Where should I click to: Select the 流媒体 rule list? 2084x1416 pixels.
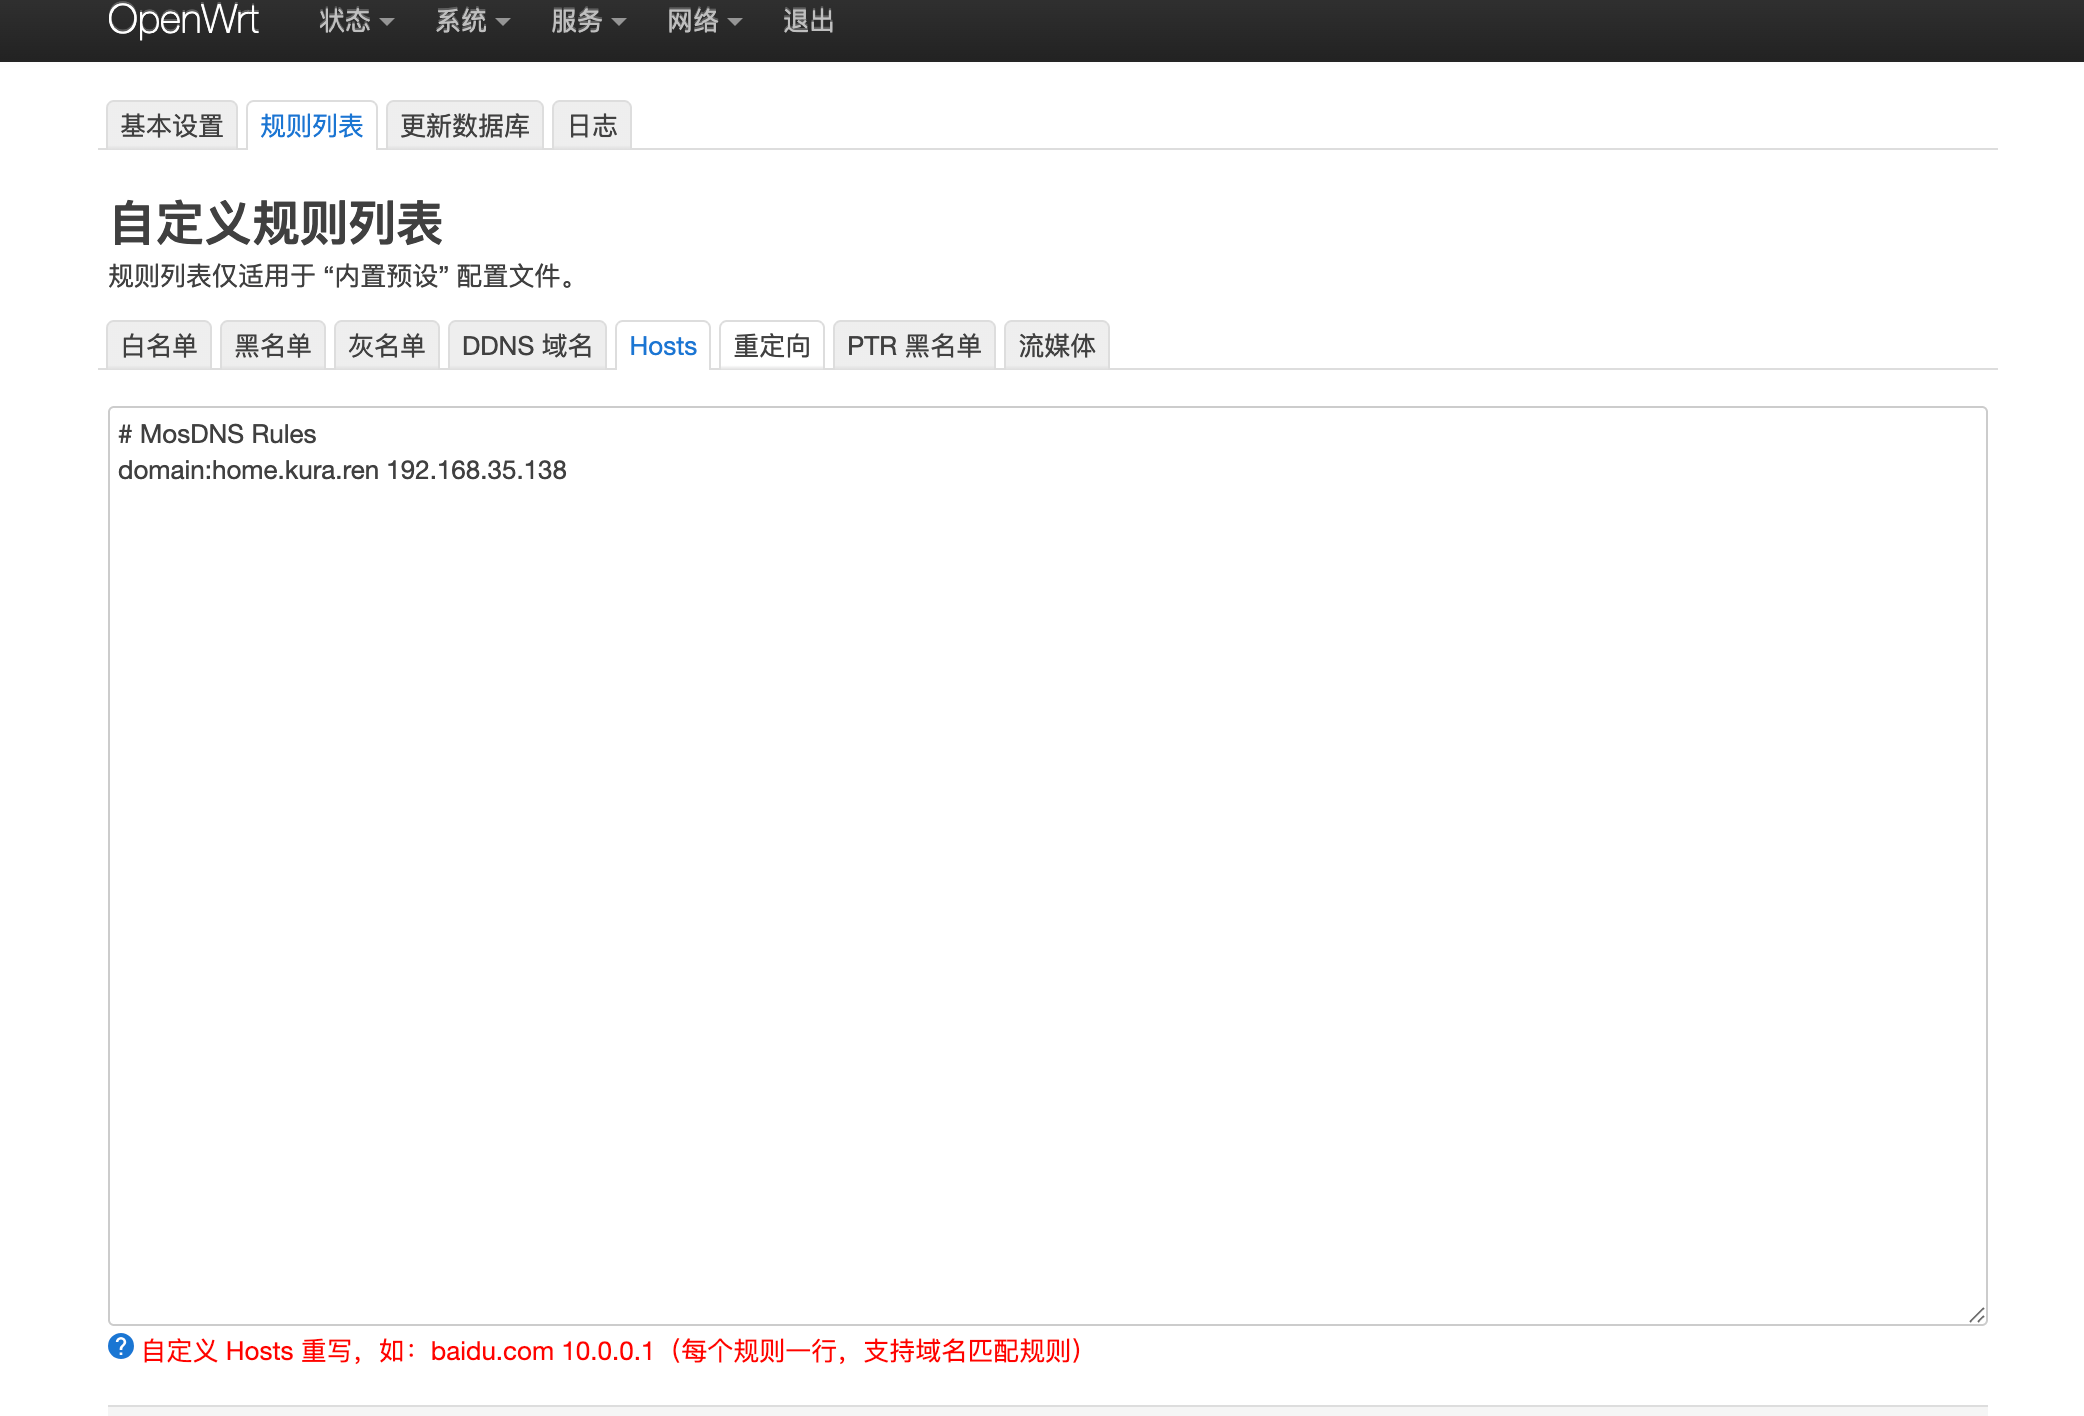point(1056,345)
